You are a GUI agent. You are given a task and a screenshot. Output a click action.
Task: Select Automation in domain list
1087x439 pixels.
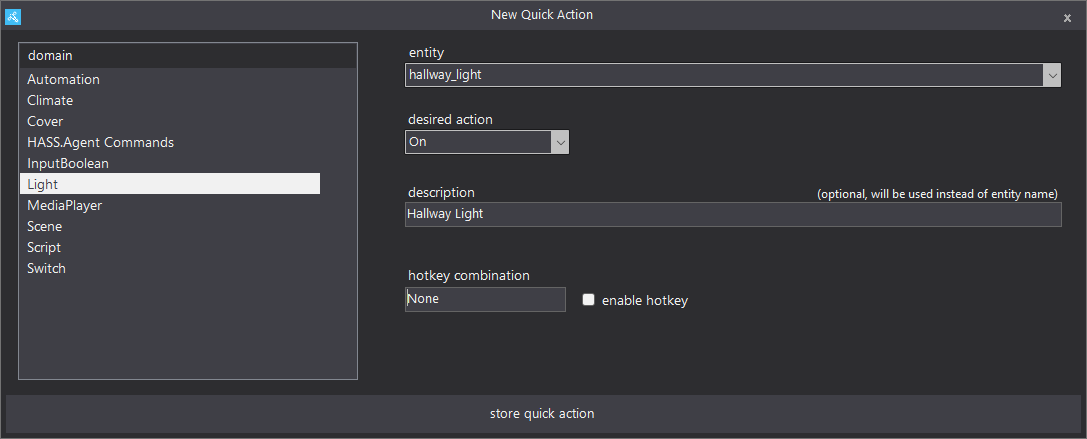[63, 79]
